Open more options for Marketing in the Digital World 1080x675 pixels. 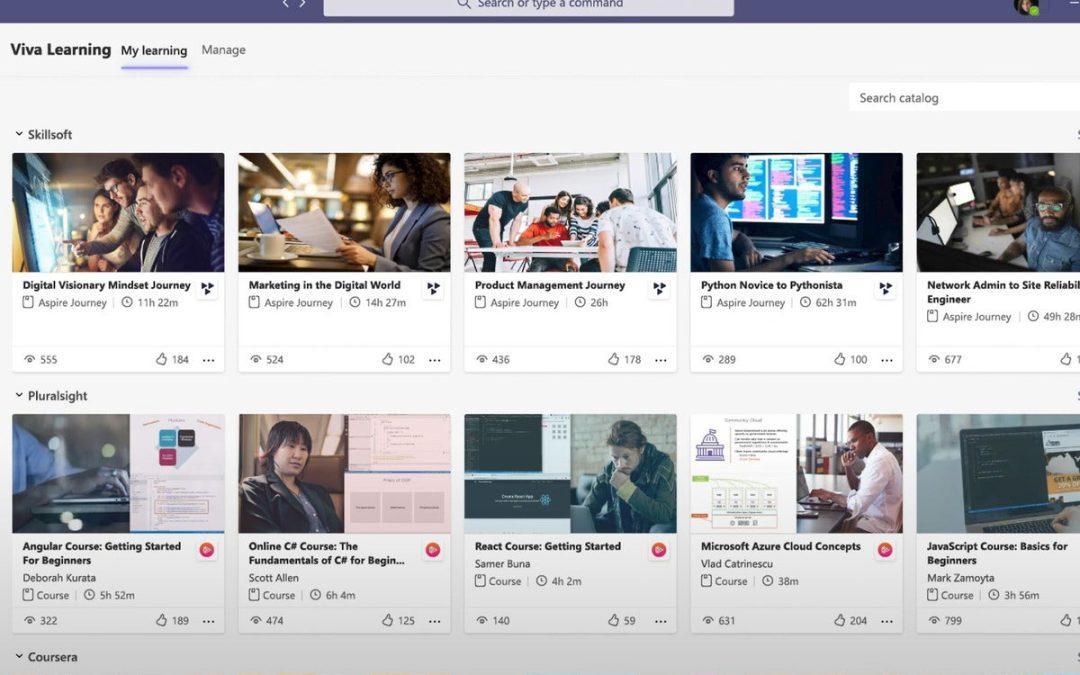tap(435, 360)
